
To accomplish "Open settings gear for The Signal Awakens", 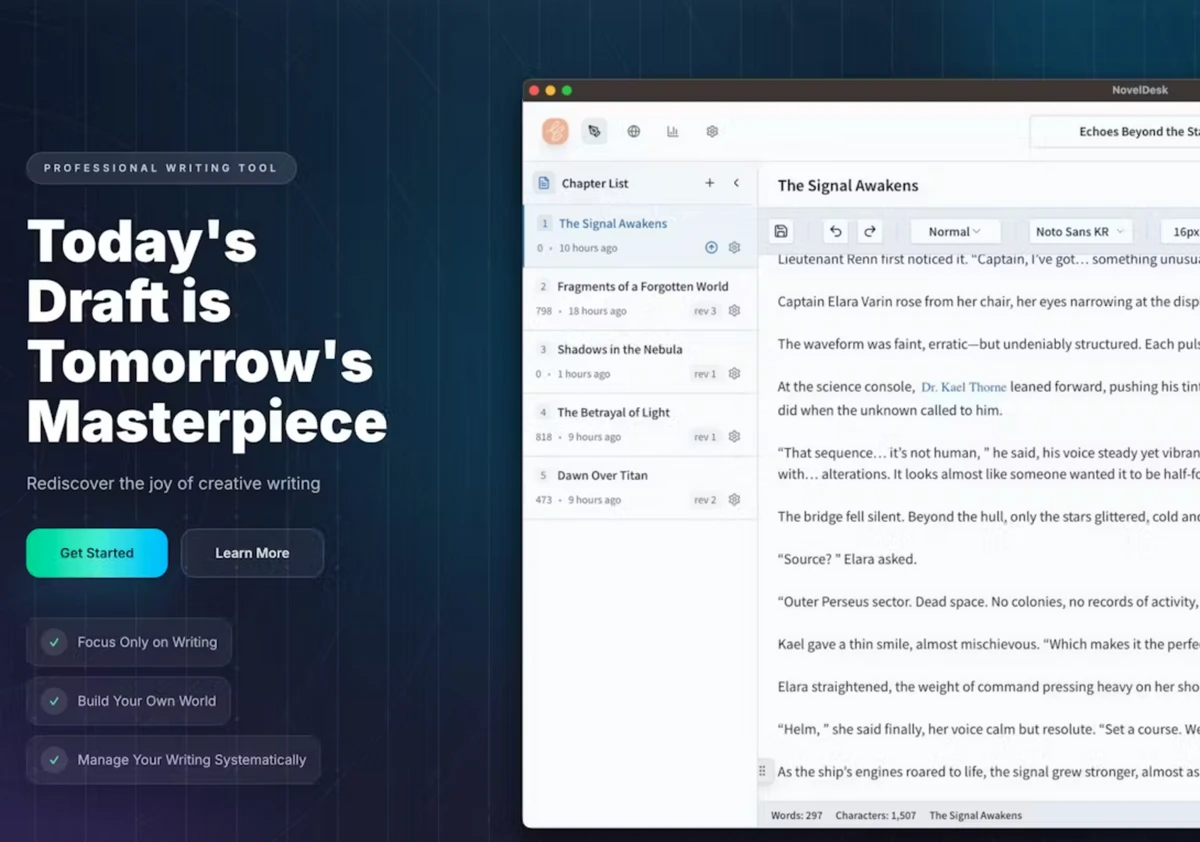I will [734, 248].
